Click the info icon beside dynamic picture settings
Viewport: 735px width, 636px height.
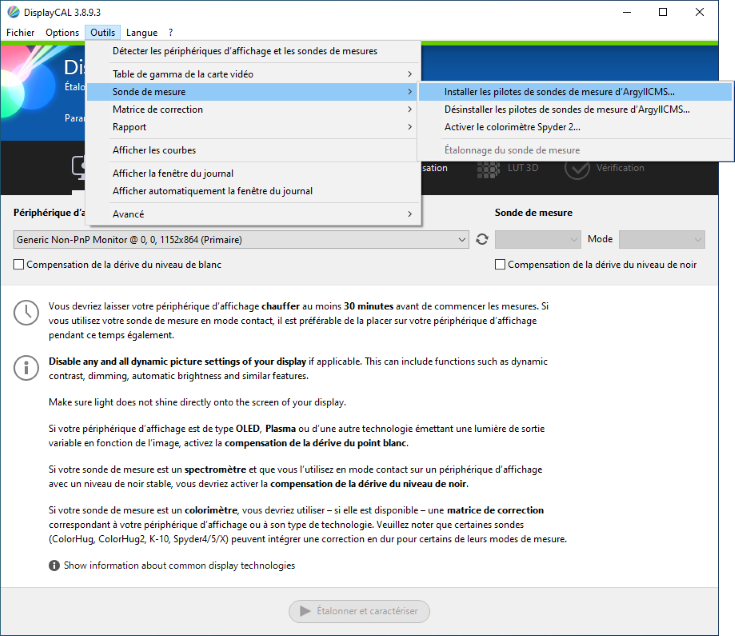(26, 367)
